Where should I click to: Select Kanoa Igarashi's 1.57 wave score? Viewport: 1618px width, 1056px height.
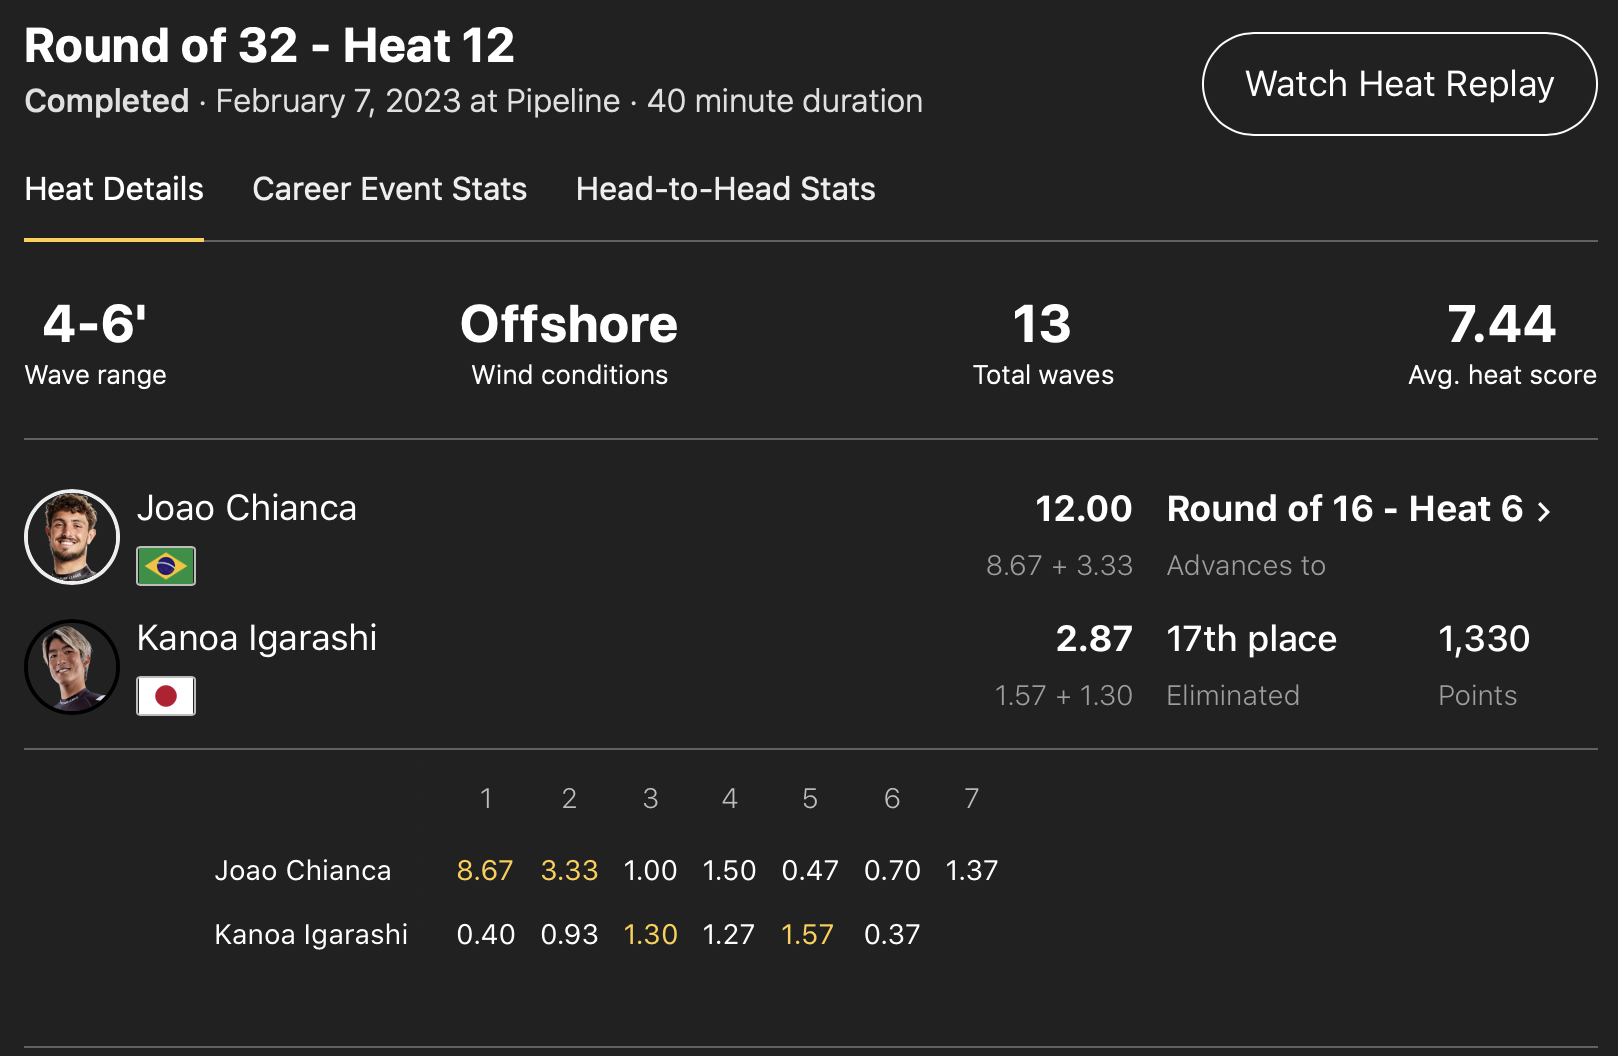pos(807,934)
